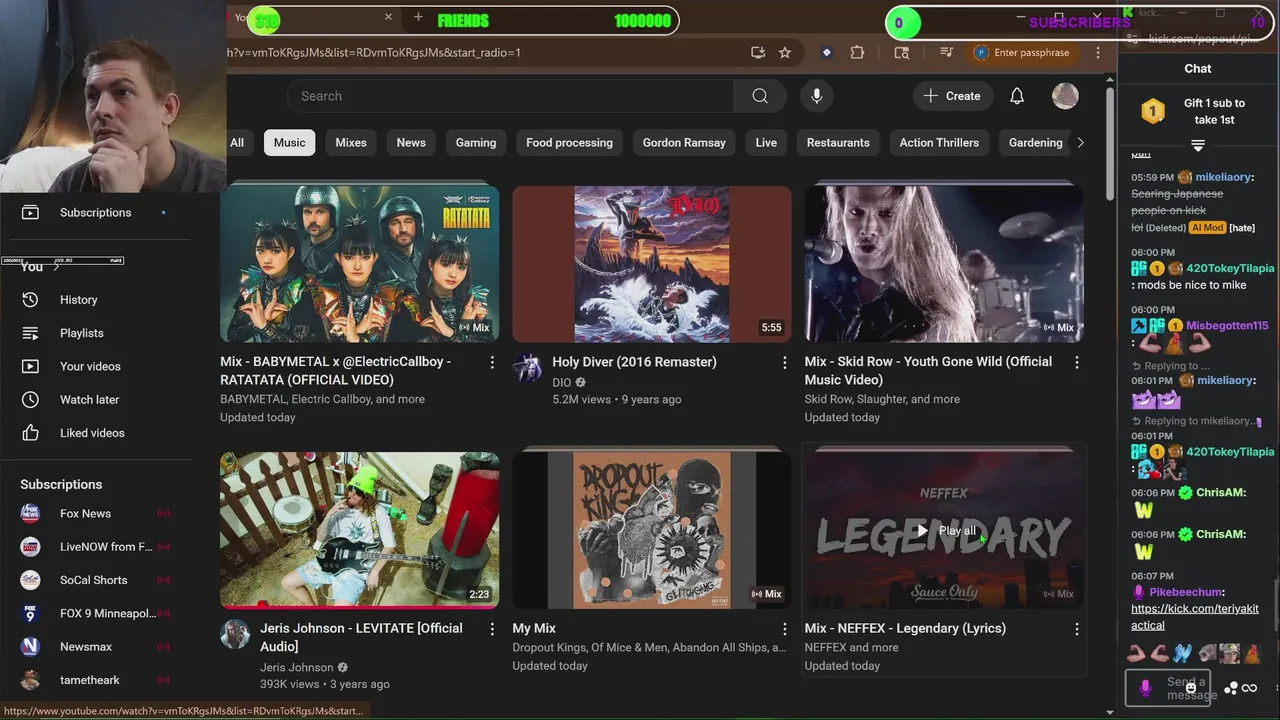1280x720 pixels.
Task: Click the YouTube page vertical scrollbar
Action: tap(1110, 144)
